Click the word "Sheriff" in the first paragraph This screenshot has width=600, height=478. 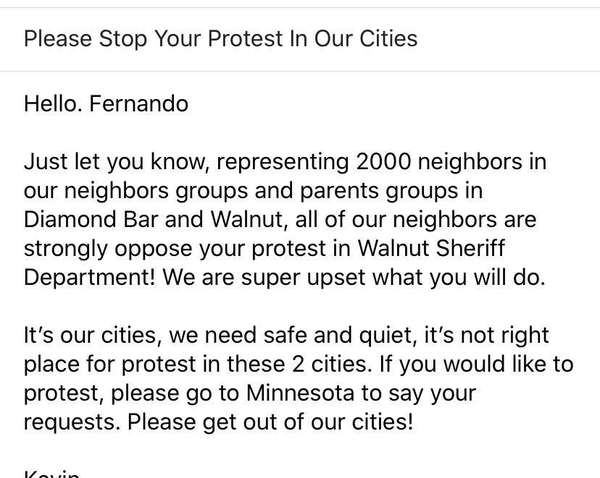coord(470,248)
